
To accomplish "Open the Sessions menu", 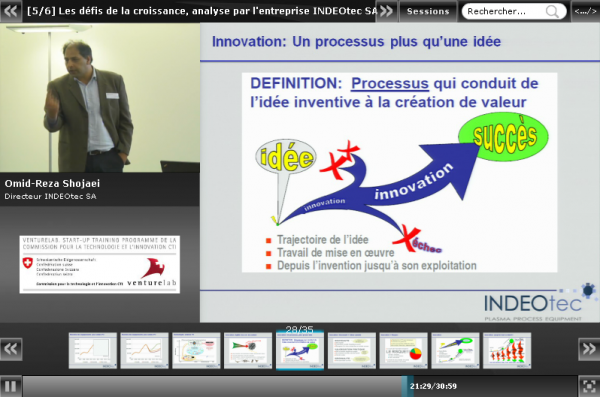I will (x=428, y=11).
